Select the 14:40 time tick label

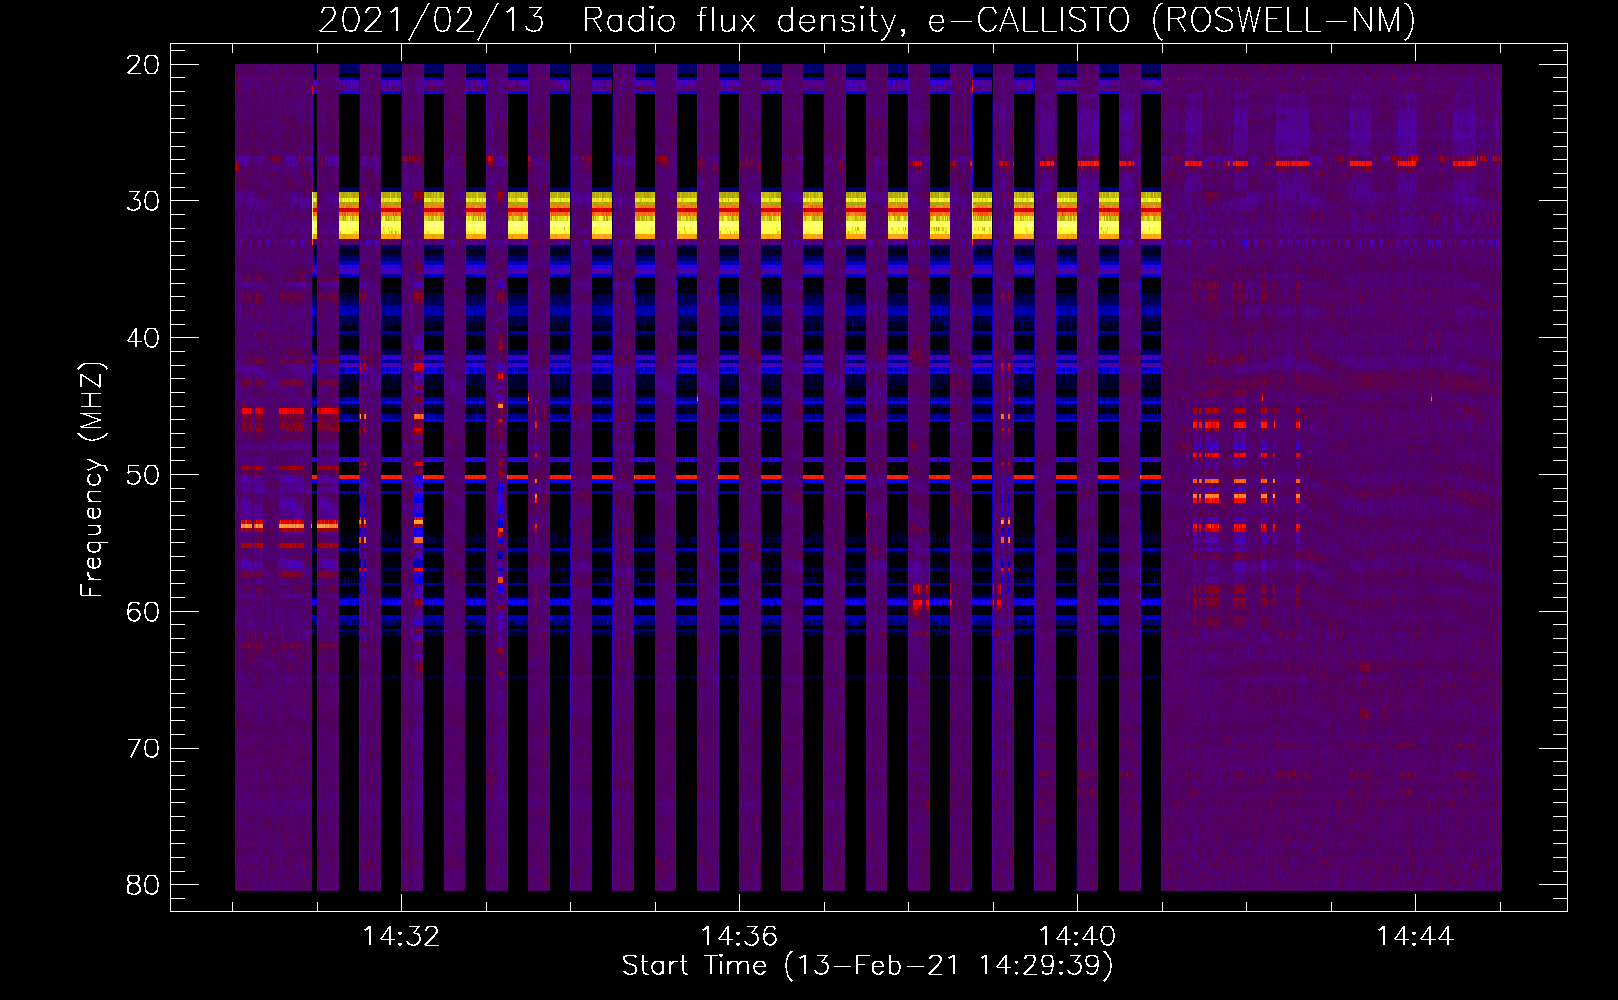tap(1077, 937)
